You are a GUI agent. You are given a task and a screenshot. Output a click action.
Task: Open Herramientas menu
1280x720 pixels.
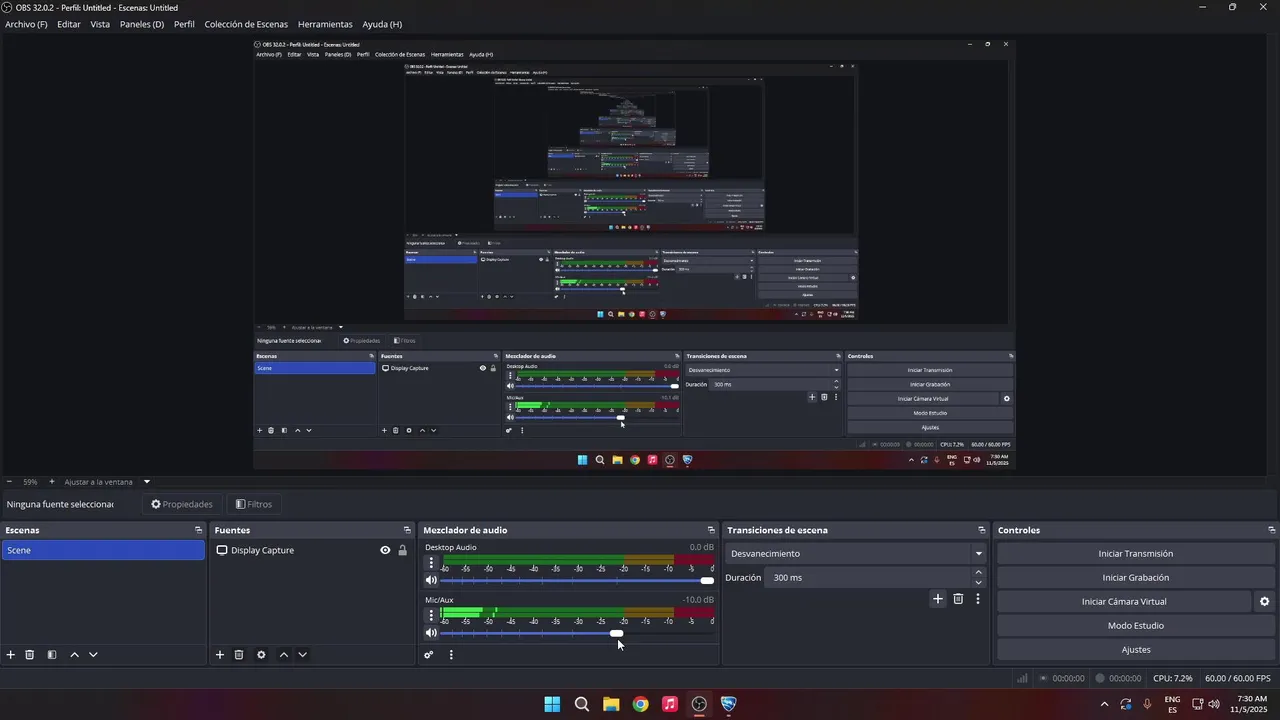coord(325,24)
